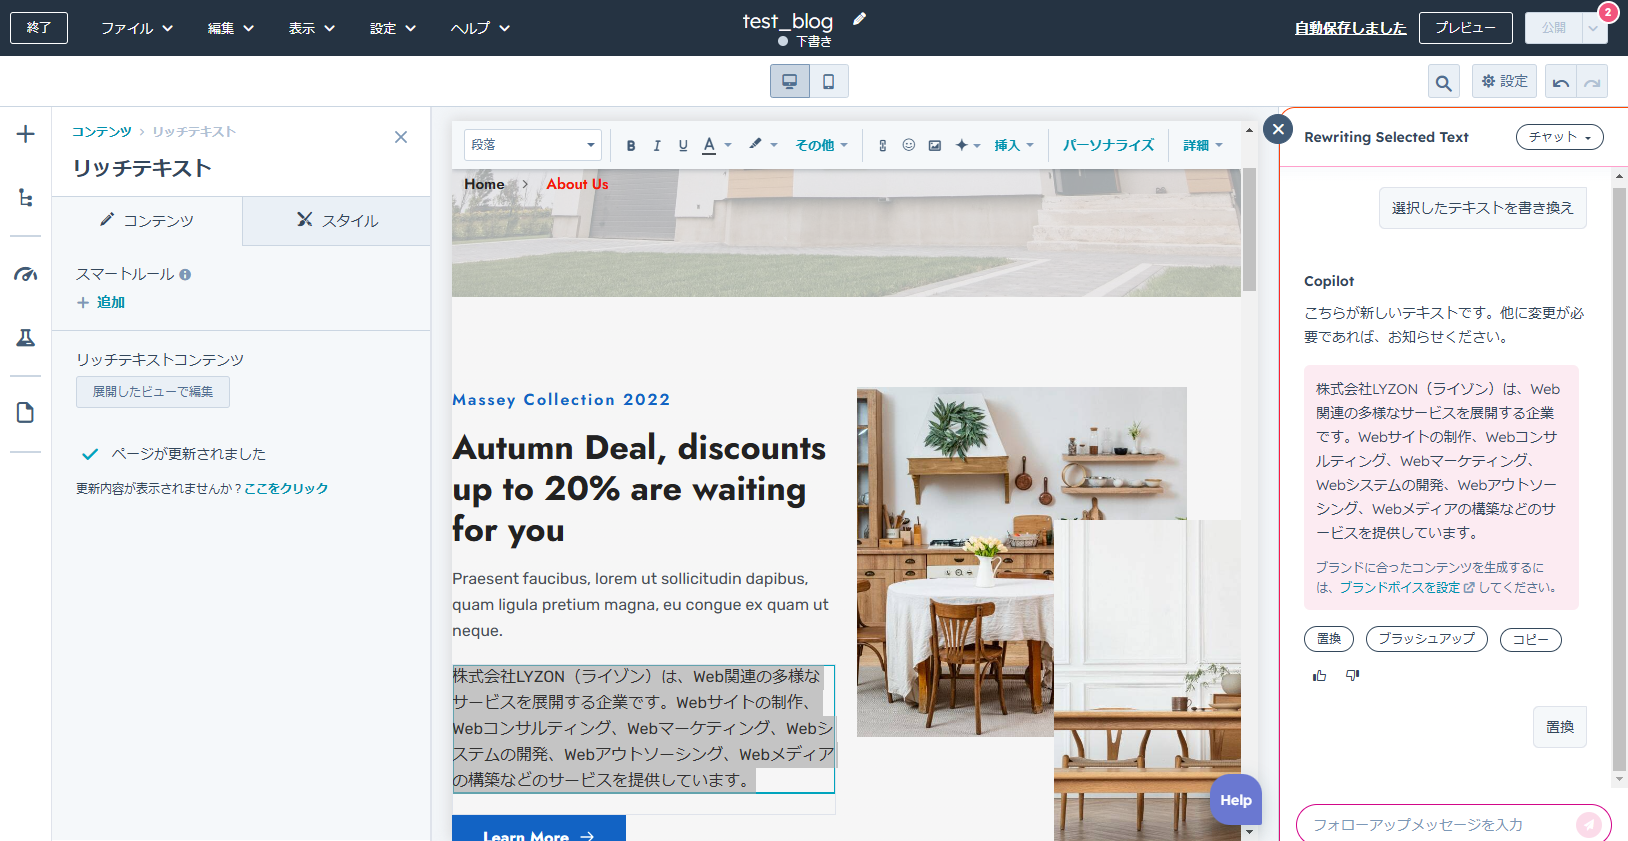
Task: Switch to desktop preview mode
Action: pos(790,81)
